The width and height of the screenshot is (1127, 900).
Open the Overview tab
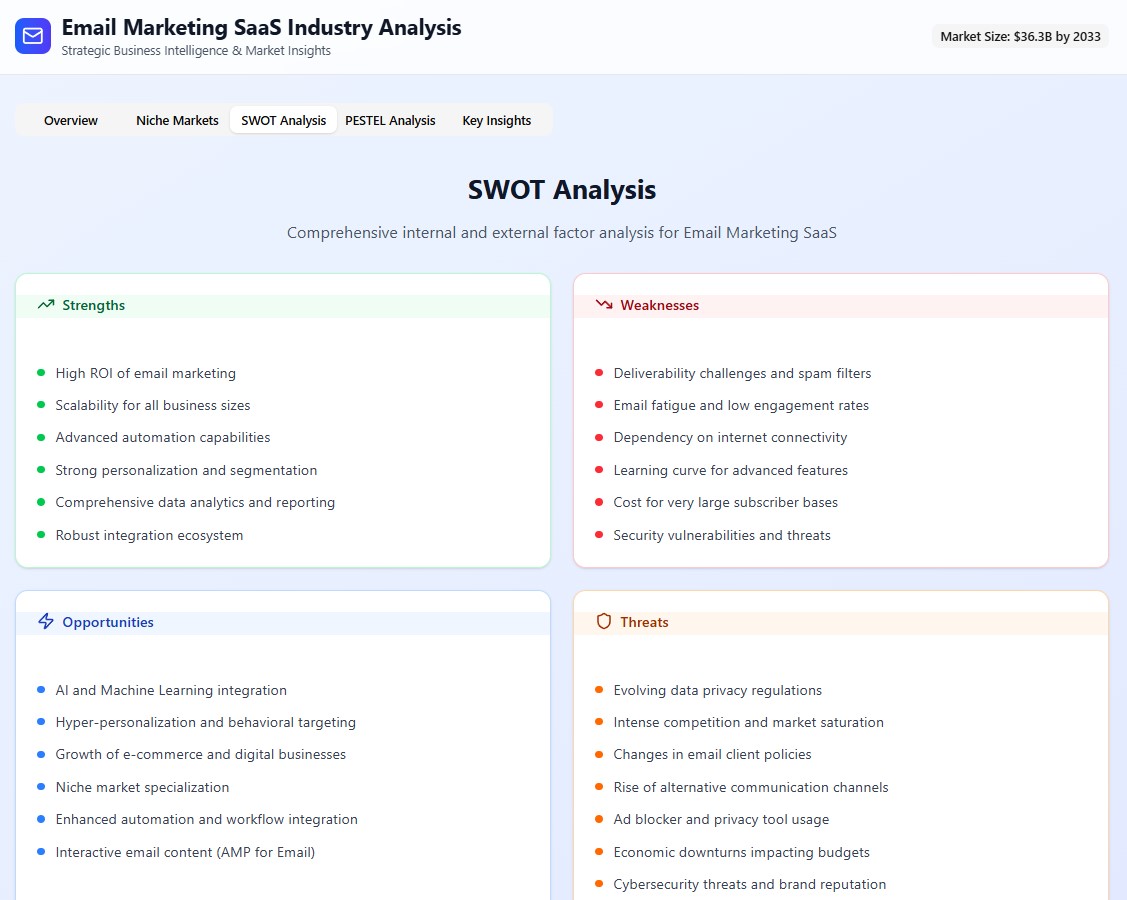coord(71,120)
